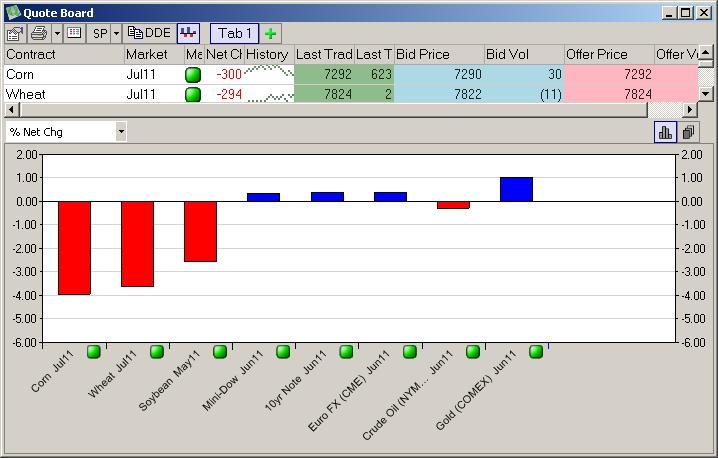This screenshot has width=718, height=458.
Task: Click green indicator below Gold (COMEX) bar
Action: (x=536, y=351)
